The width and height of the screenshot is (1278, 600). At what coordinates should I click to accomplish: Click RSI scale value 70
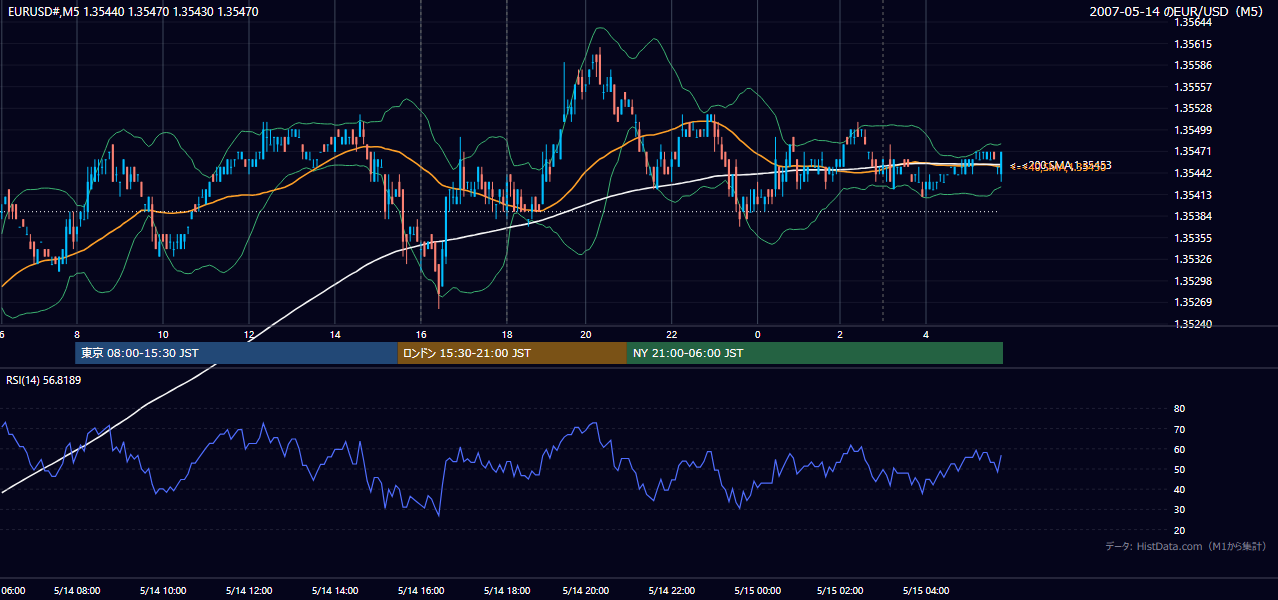click(1179, 429)
